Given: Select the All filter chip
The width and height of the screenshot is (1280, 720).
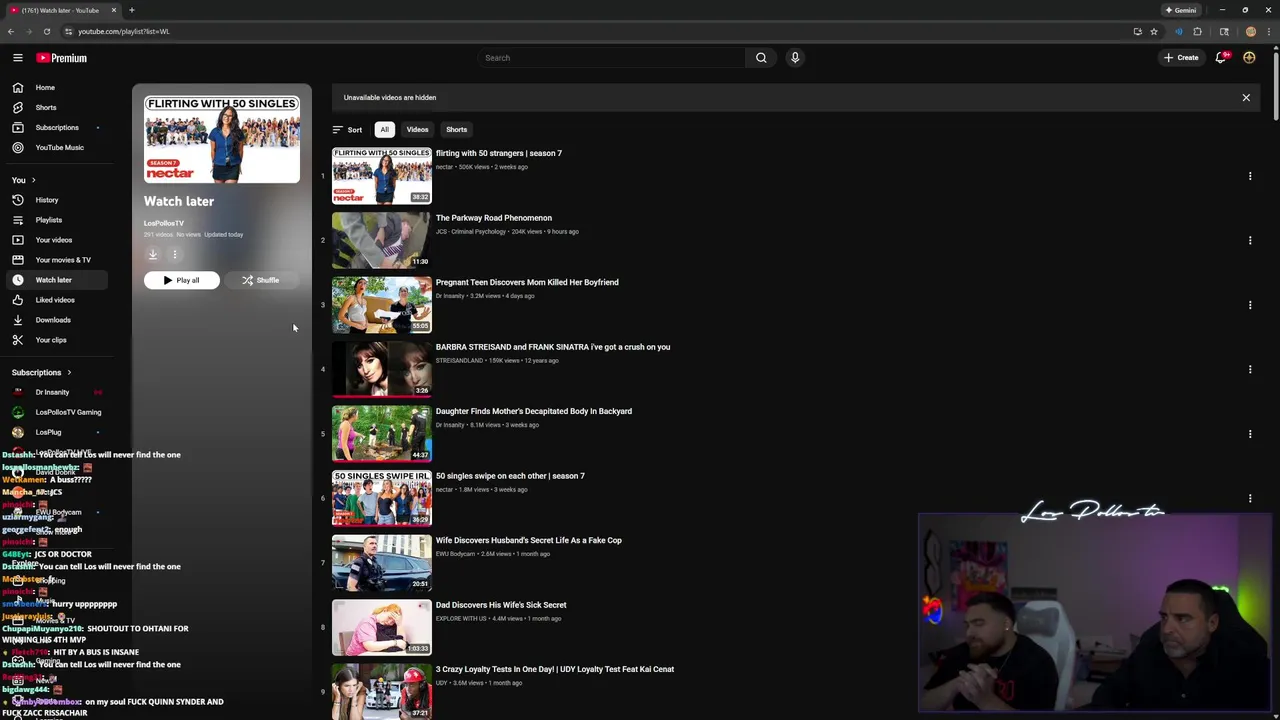Looking at the screenshot, I should [x=384, y=129].
